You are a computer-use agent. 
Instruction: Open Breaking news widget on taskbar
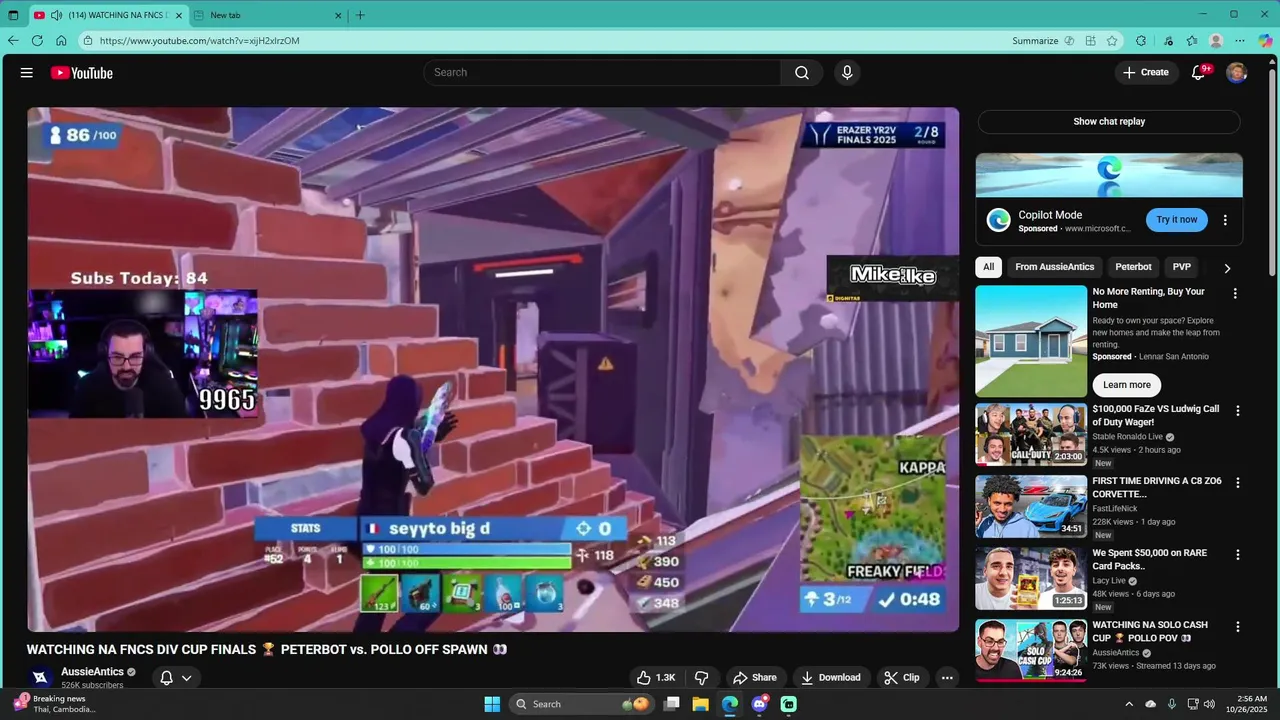[x=55, y=704]
